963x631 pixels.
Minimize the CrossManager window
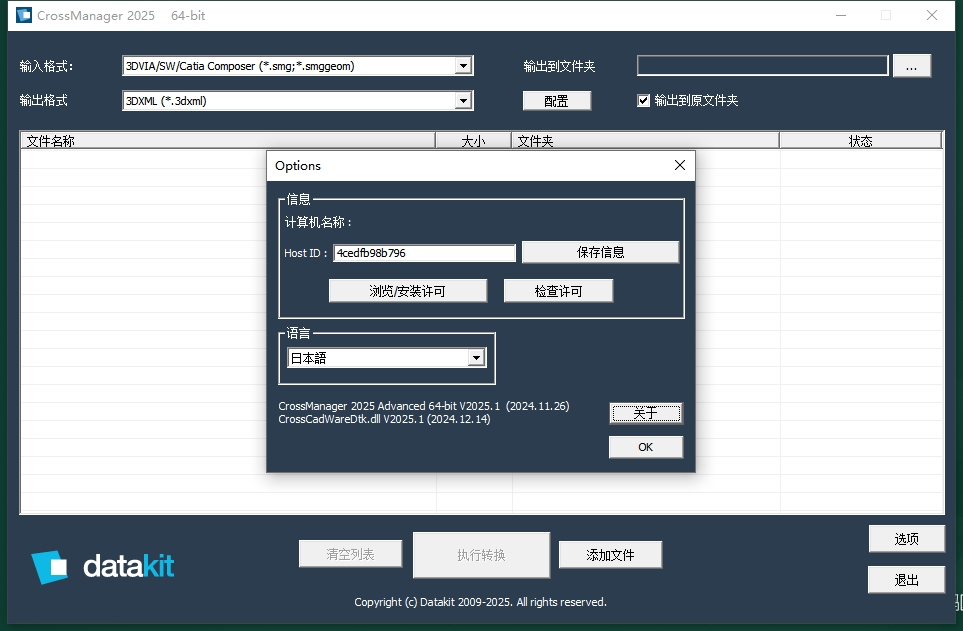[841, 15]
